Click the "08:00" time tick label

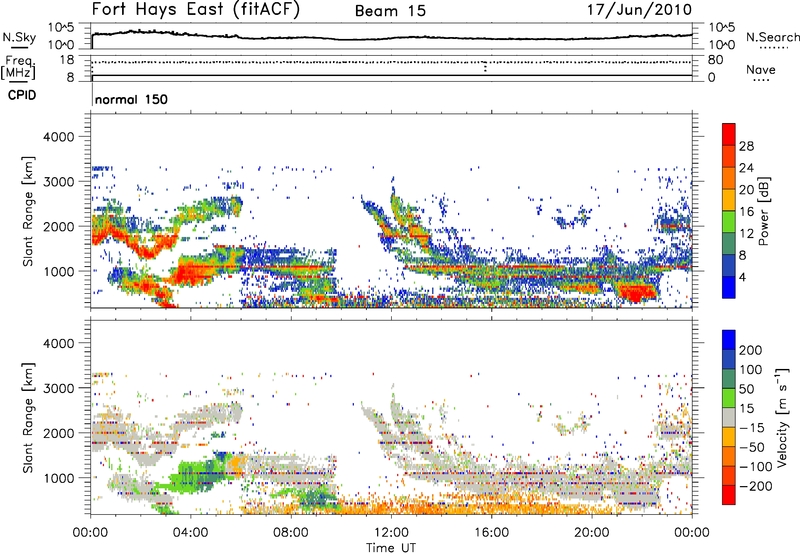click(291, 533)
